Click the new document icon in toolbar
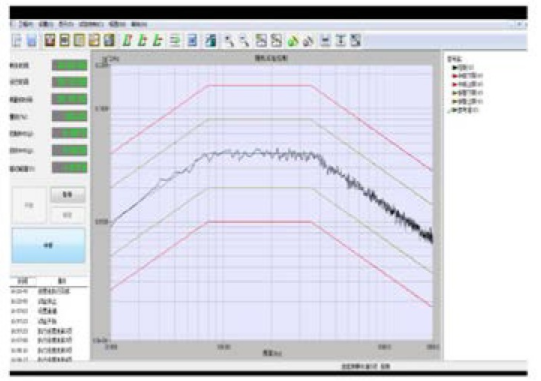Viewport: 541px width, 381px height. click(17, 40)
